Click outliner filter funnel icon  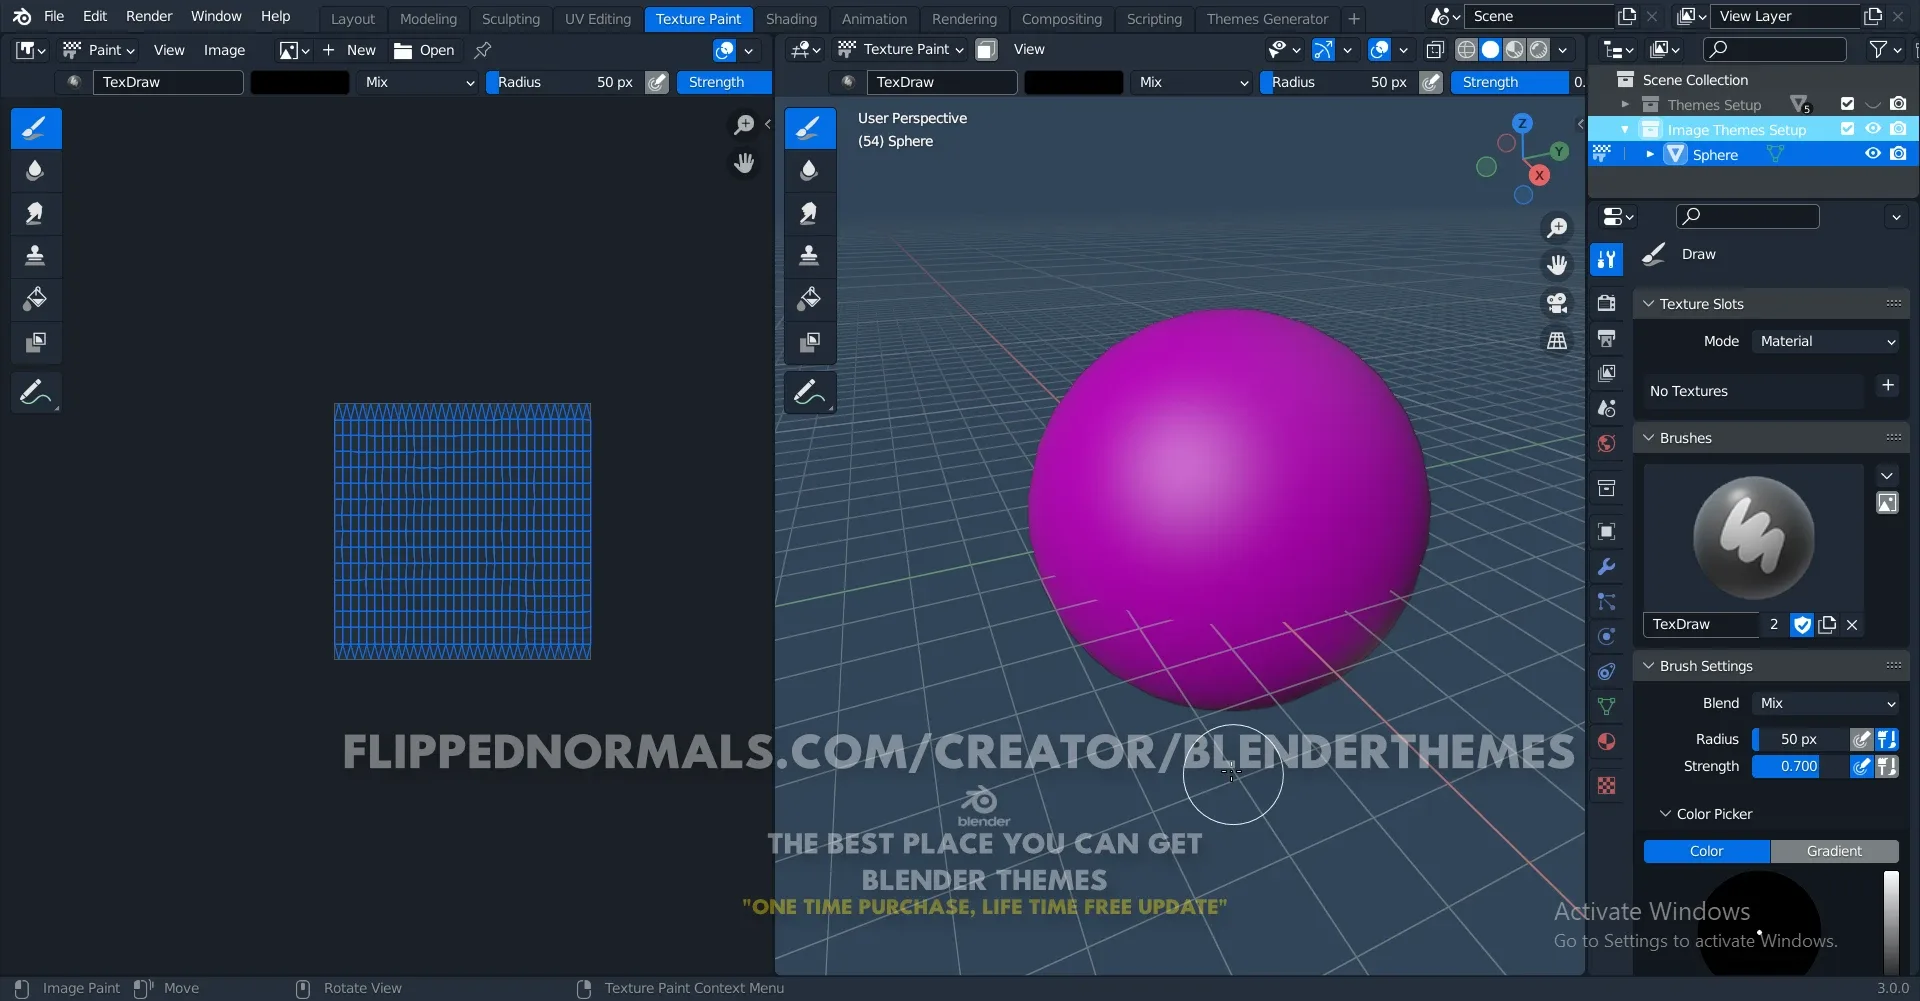[1879, 49]
